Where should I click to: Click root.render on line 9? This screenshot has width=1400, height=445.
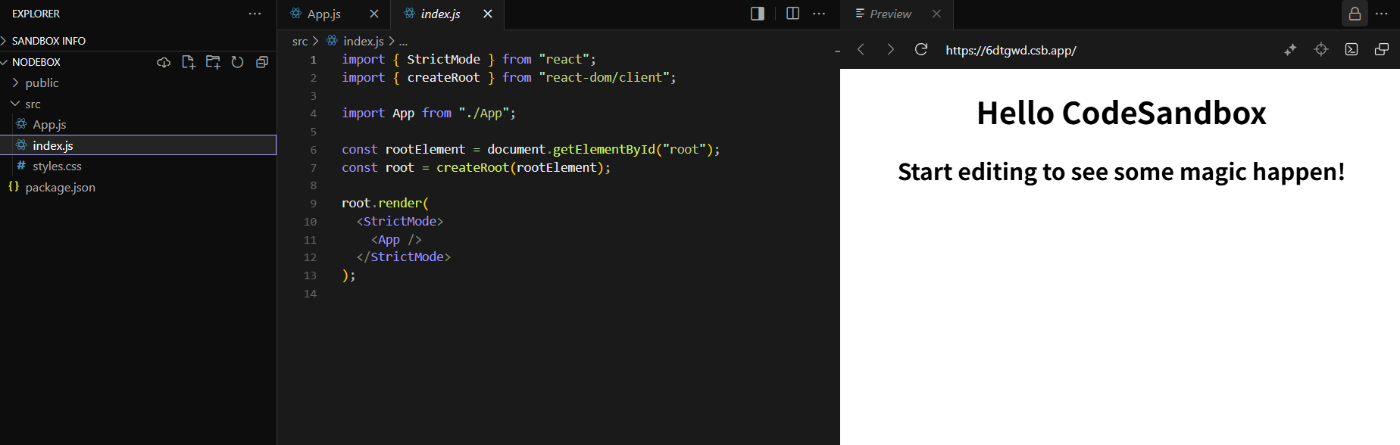pyautogui.click(x=381, y=203)
